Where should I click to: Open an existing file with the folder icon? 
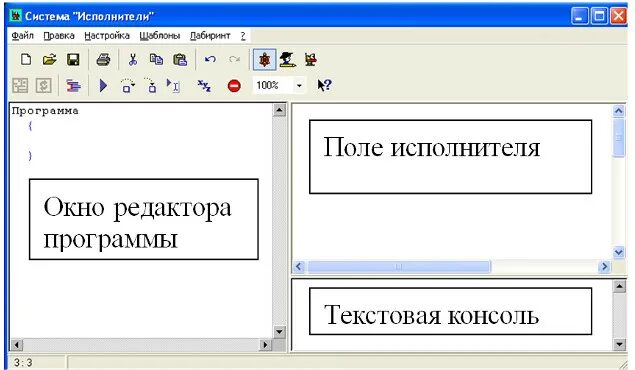(49, 60)
